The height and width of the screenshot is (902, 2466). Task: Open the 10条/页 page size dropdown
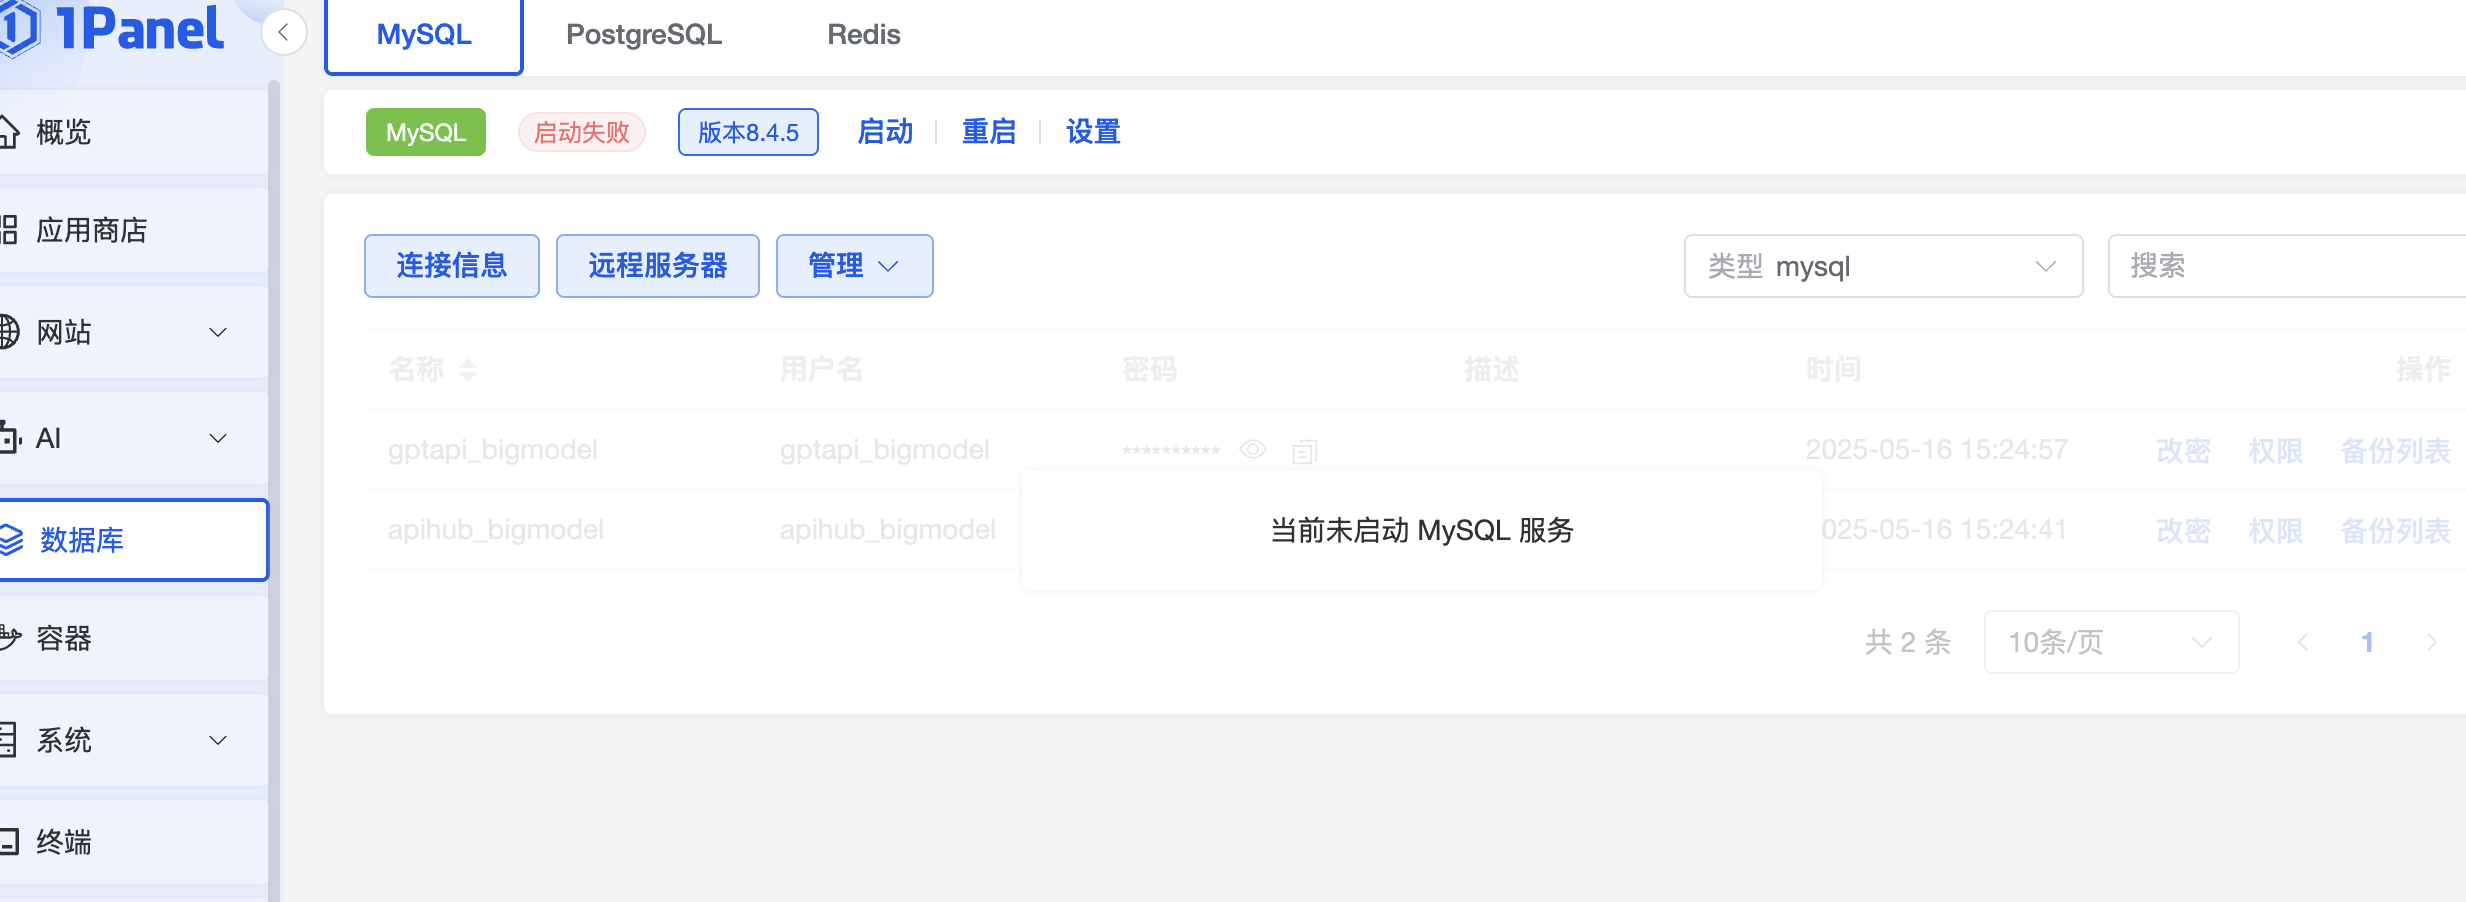2112,642
